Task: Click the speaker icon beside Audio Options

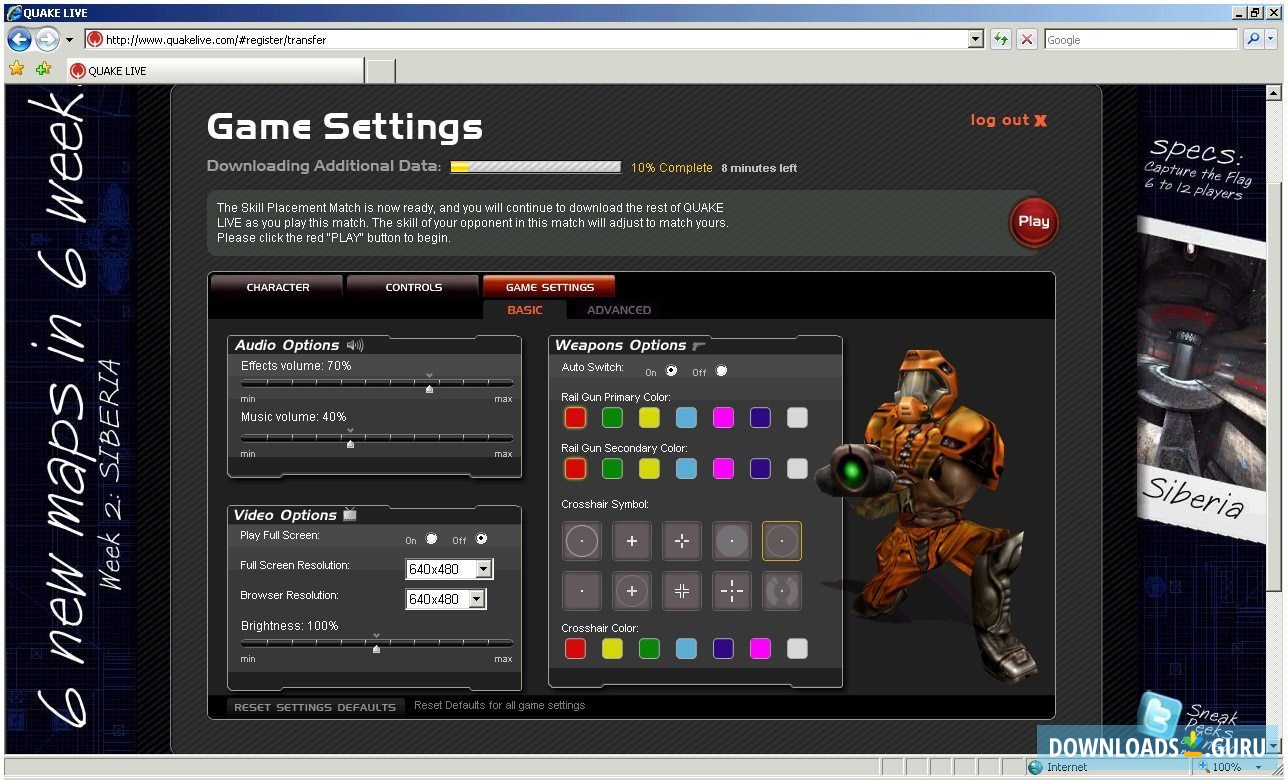Action: tap(355, 345)
